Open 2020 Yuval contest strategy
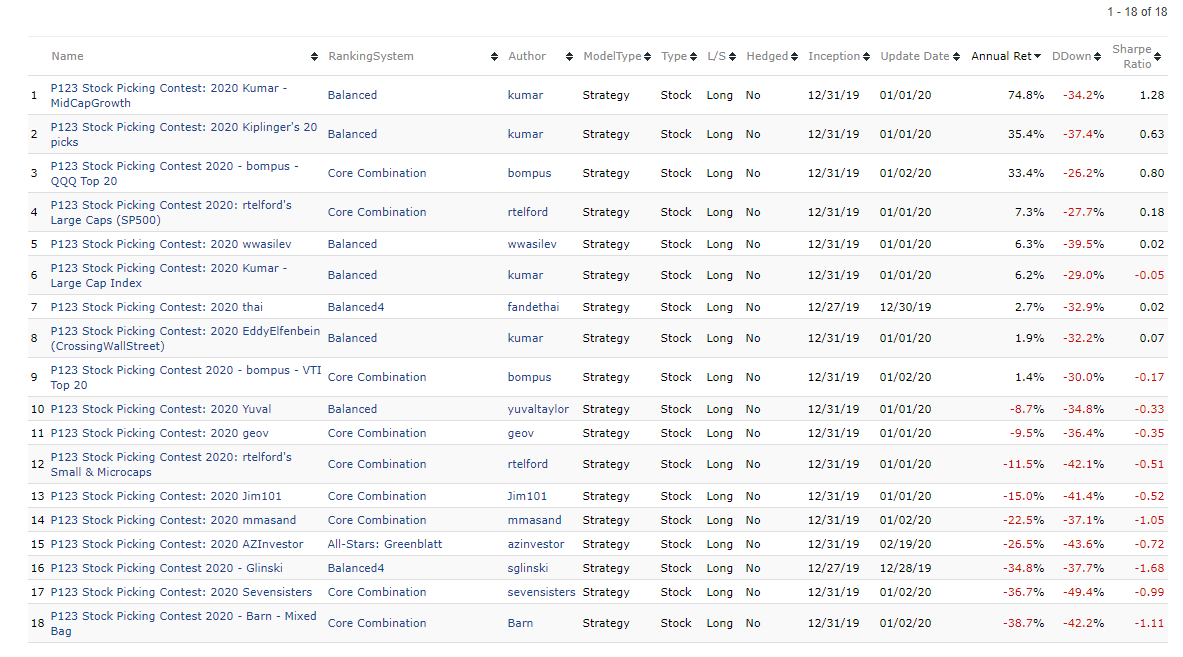This screenshot has height=657, width=1183. tap(161, 409)
